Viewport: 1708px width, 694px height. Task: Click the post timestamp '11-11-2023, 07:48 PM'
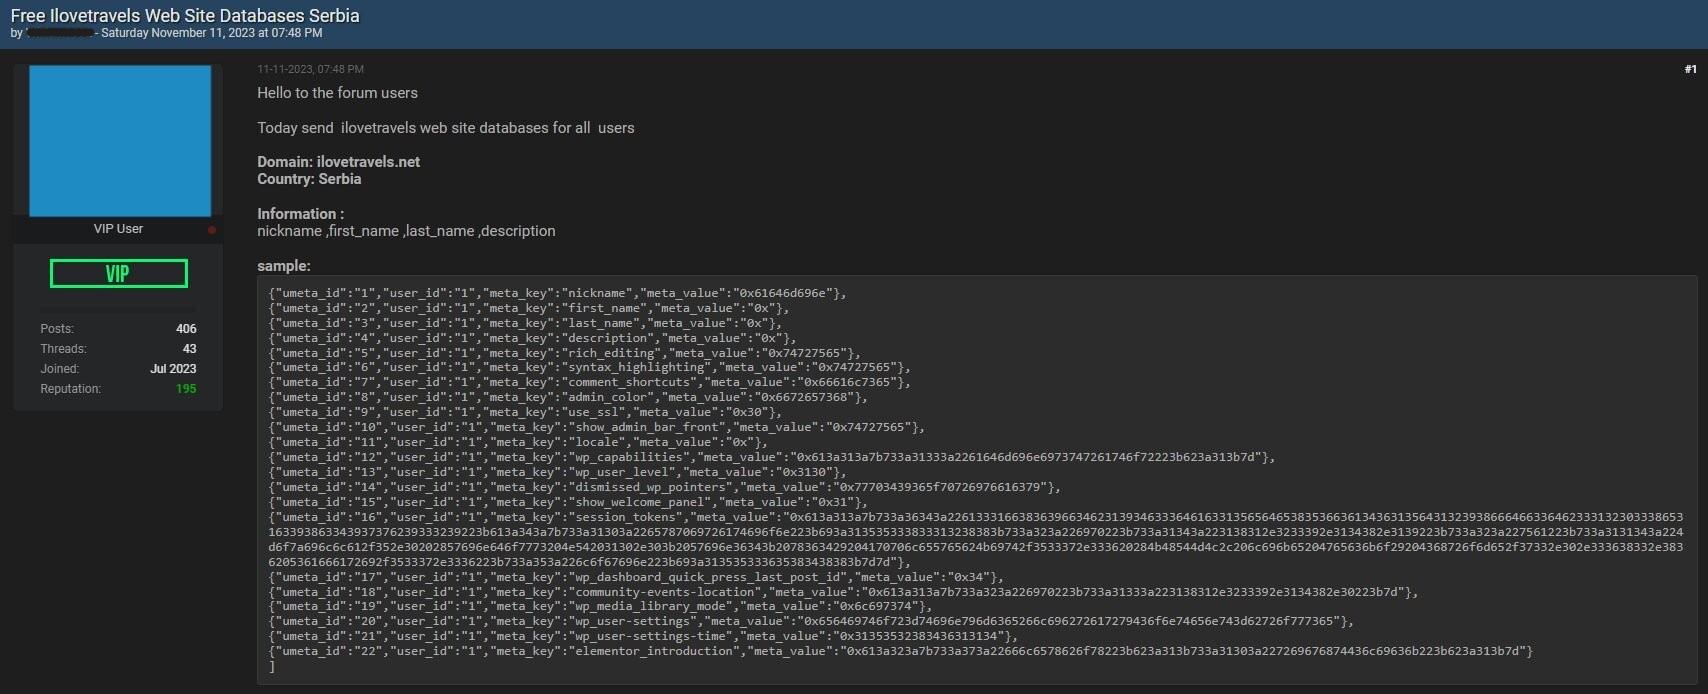pos(310,69)
